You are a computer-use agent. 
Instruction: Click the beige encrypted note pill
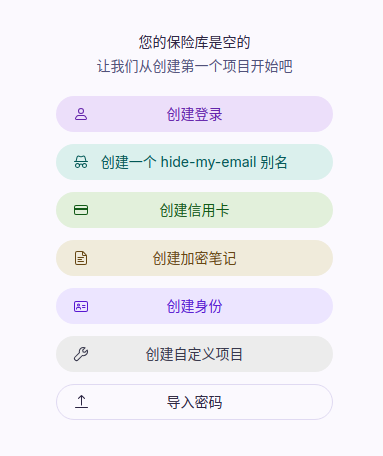pos(194,258)
